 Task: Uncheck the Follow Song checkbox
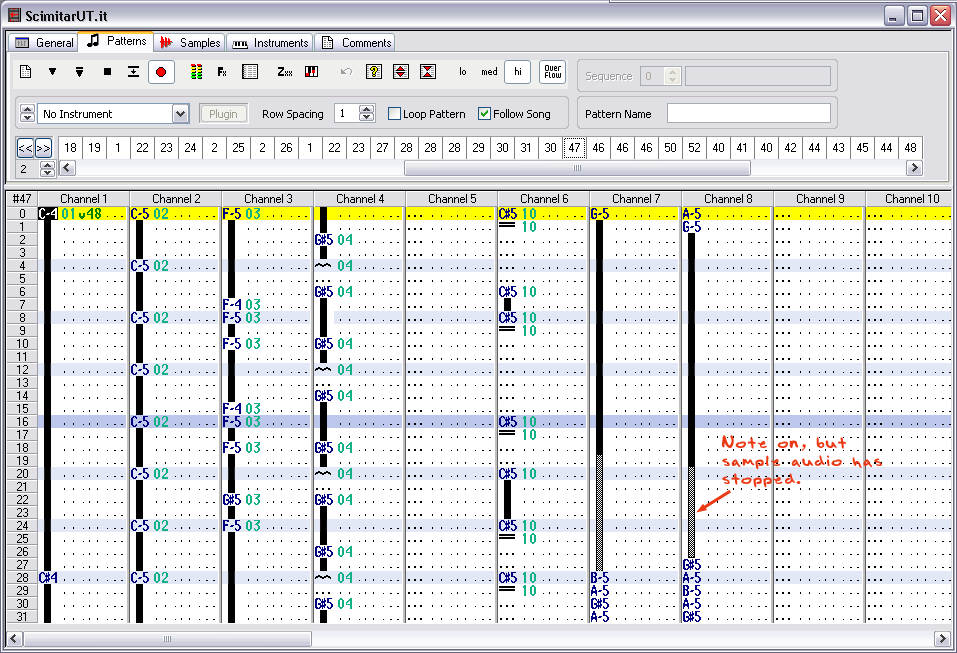tap(485, 114)
